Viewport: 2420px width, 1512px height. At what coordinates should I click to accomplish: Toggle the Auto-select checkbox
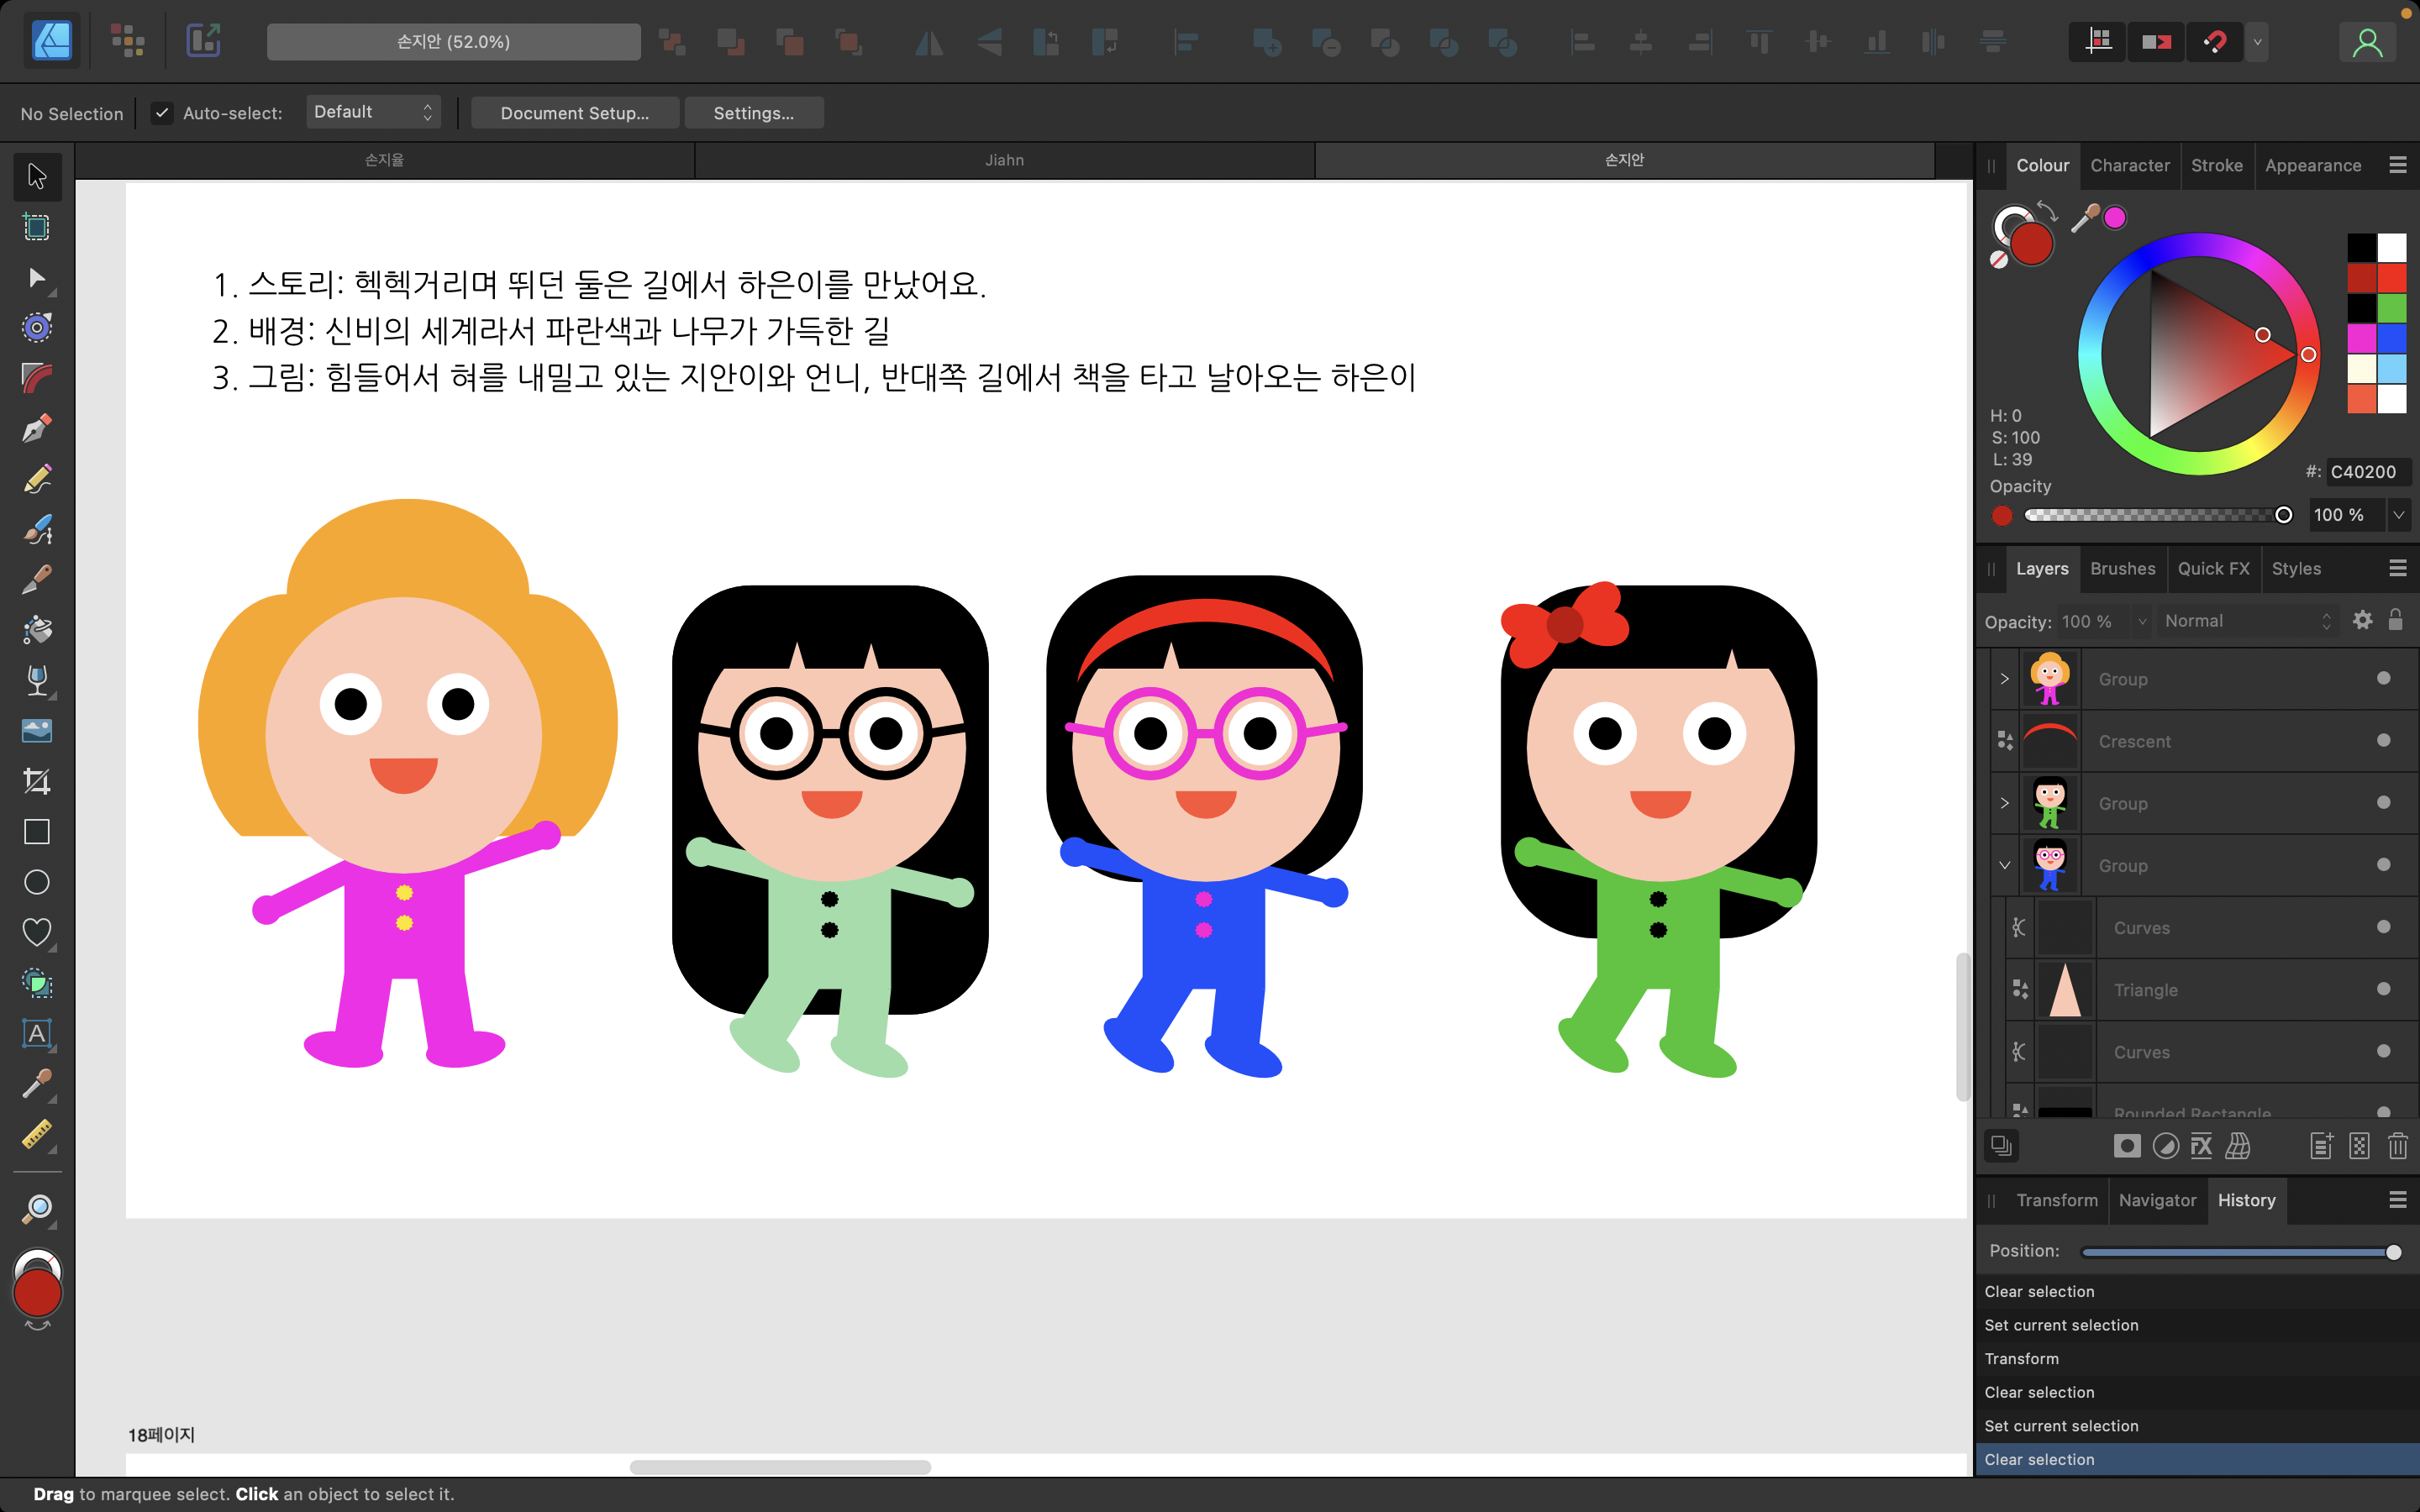coord(162,112)
